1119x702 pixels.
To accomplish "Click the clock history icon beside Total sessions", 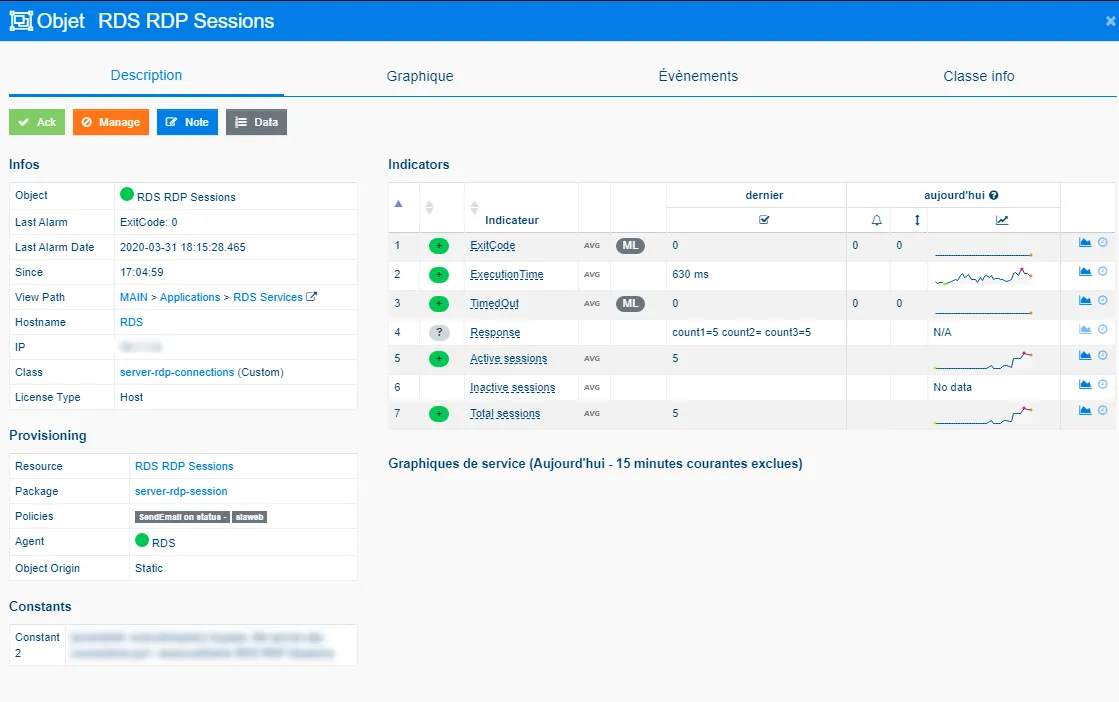I will coord(1102,411).
